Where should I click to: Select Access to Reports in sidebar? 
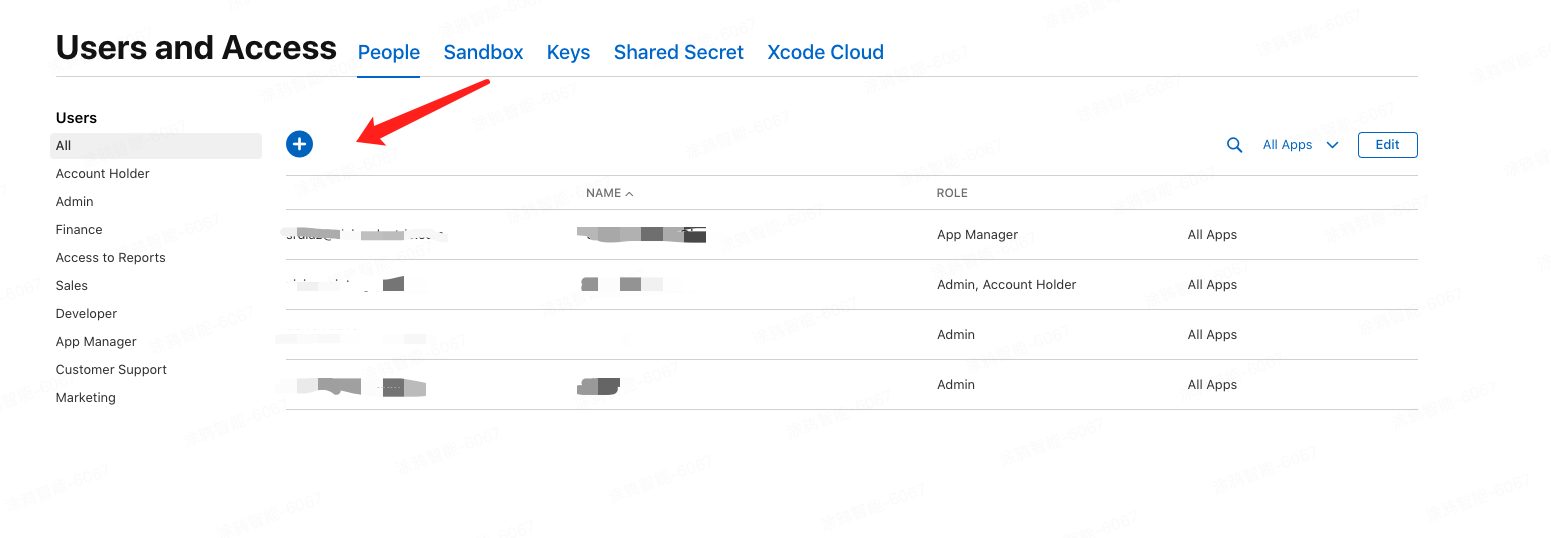[x=111, y=258]
